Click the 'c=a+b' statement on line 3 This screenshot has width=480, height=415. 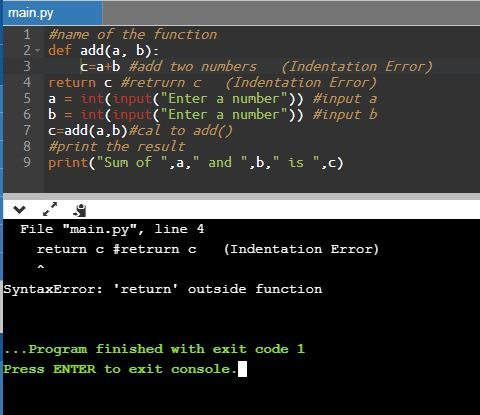coord(100,66)
